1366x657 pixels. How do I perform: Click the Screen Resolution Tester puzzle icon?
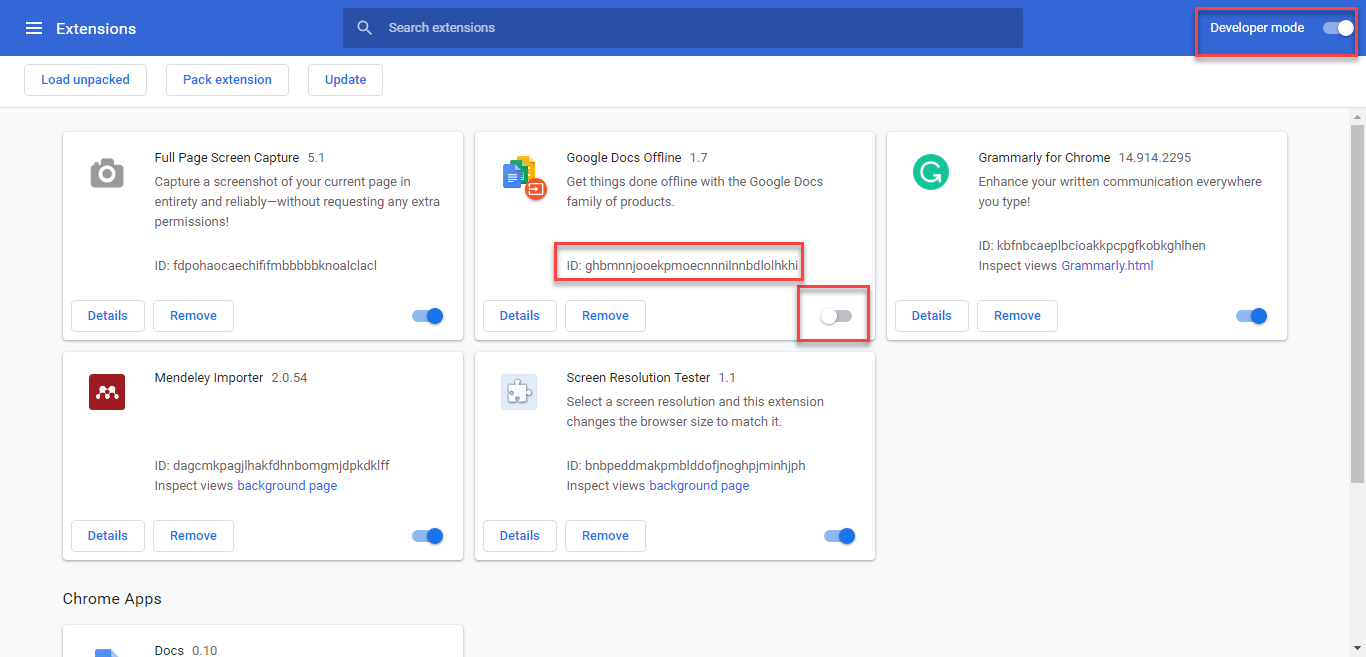click(x=519, y=392)
